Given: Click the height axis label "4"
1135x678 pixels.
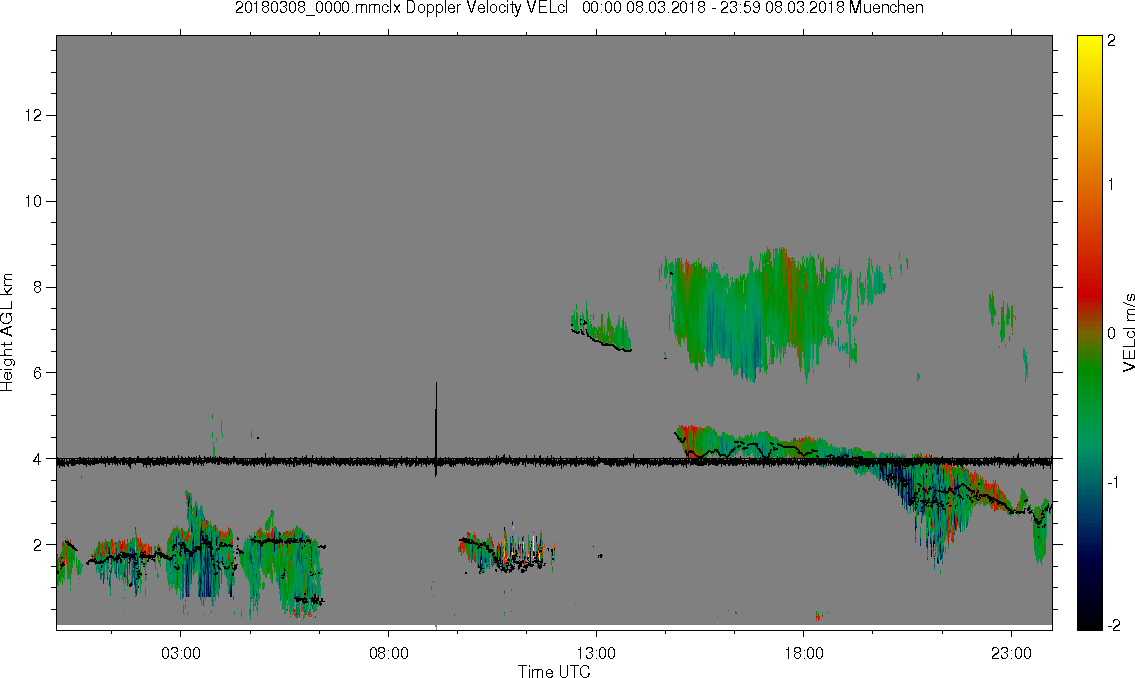Looking at the screenshot, I should point(38,459).
